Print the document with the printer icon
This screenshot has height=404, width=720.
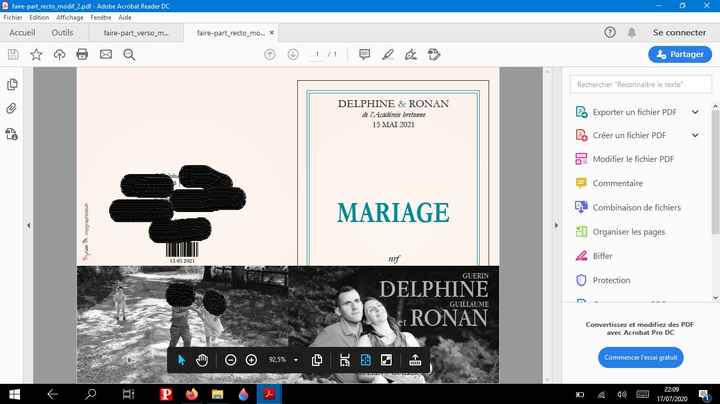(x=82, y=55)
